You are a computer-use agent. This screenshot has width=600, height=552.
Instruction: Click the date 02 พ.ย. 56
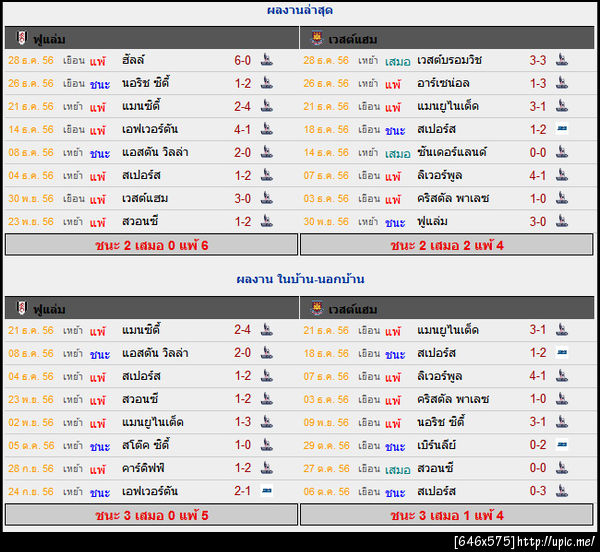click(x=31, y=422)
